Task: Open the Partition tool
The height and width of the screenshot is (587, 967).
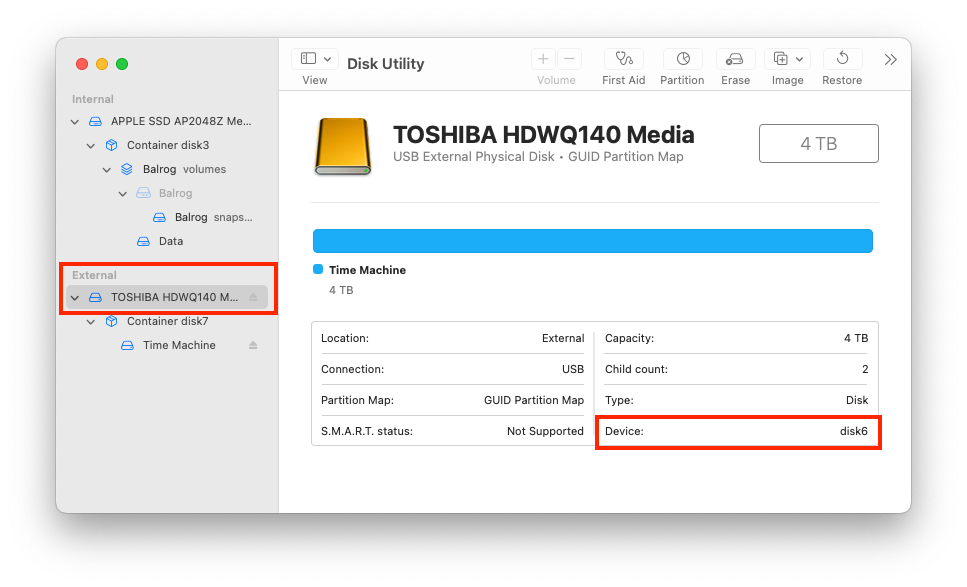Action: (682, 59)
